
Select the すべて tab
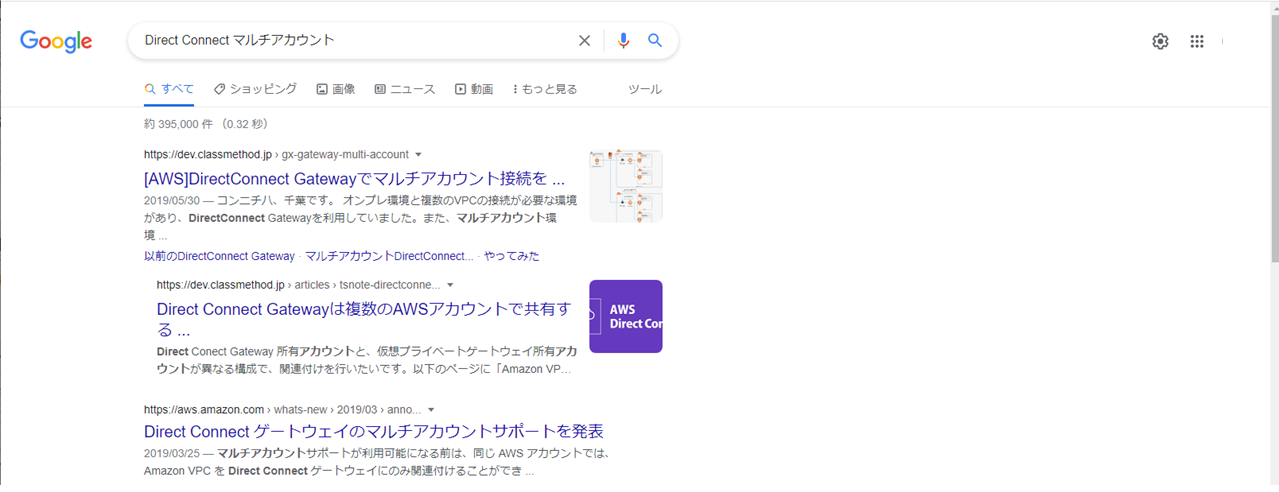tap(169, 89)
